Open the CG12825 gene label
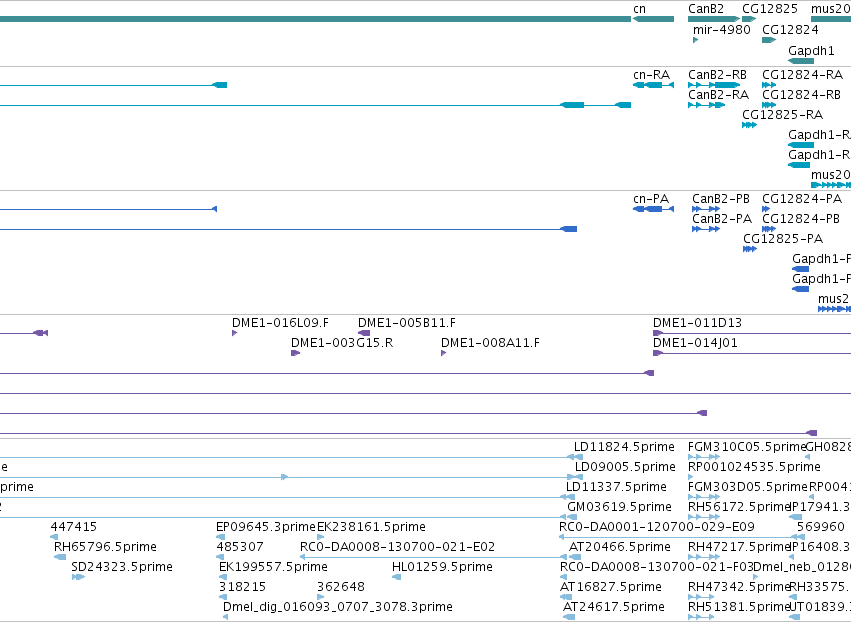851x622 pixels. pyautogui.click(x=770, y=9)
